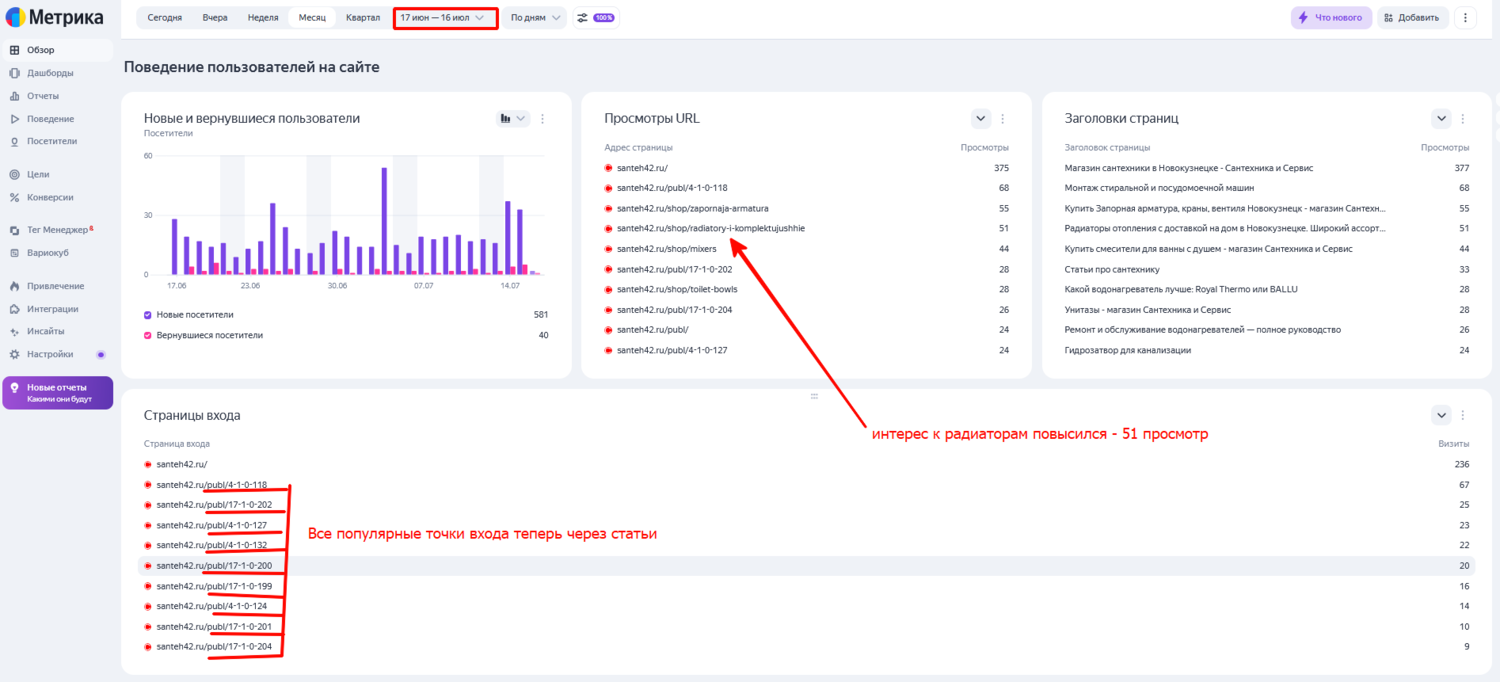Click the Добавить button
The width and height of the screenshot is (1500, 682).
[1413, 18]
